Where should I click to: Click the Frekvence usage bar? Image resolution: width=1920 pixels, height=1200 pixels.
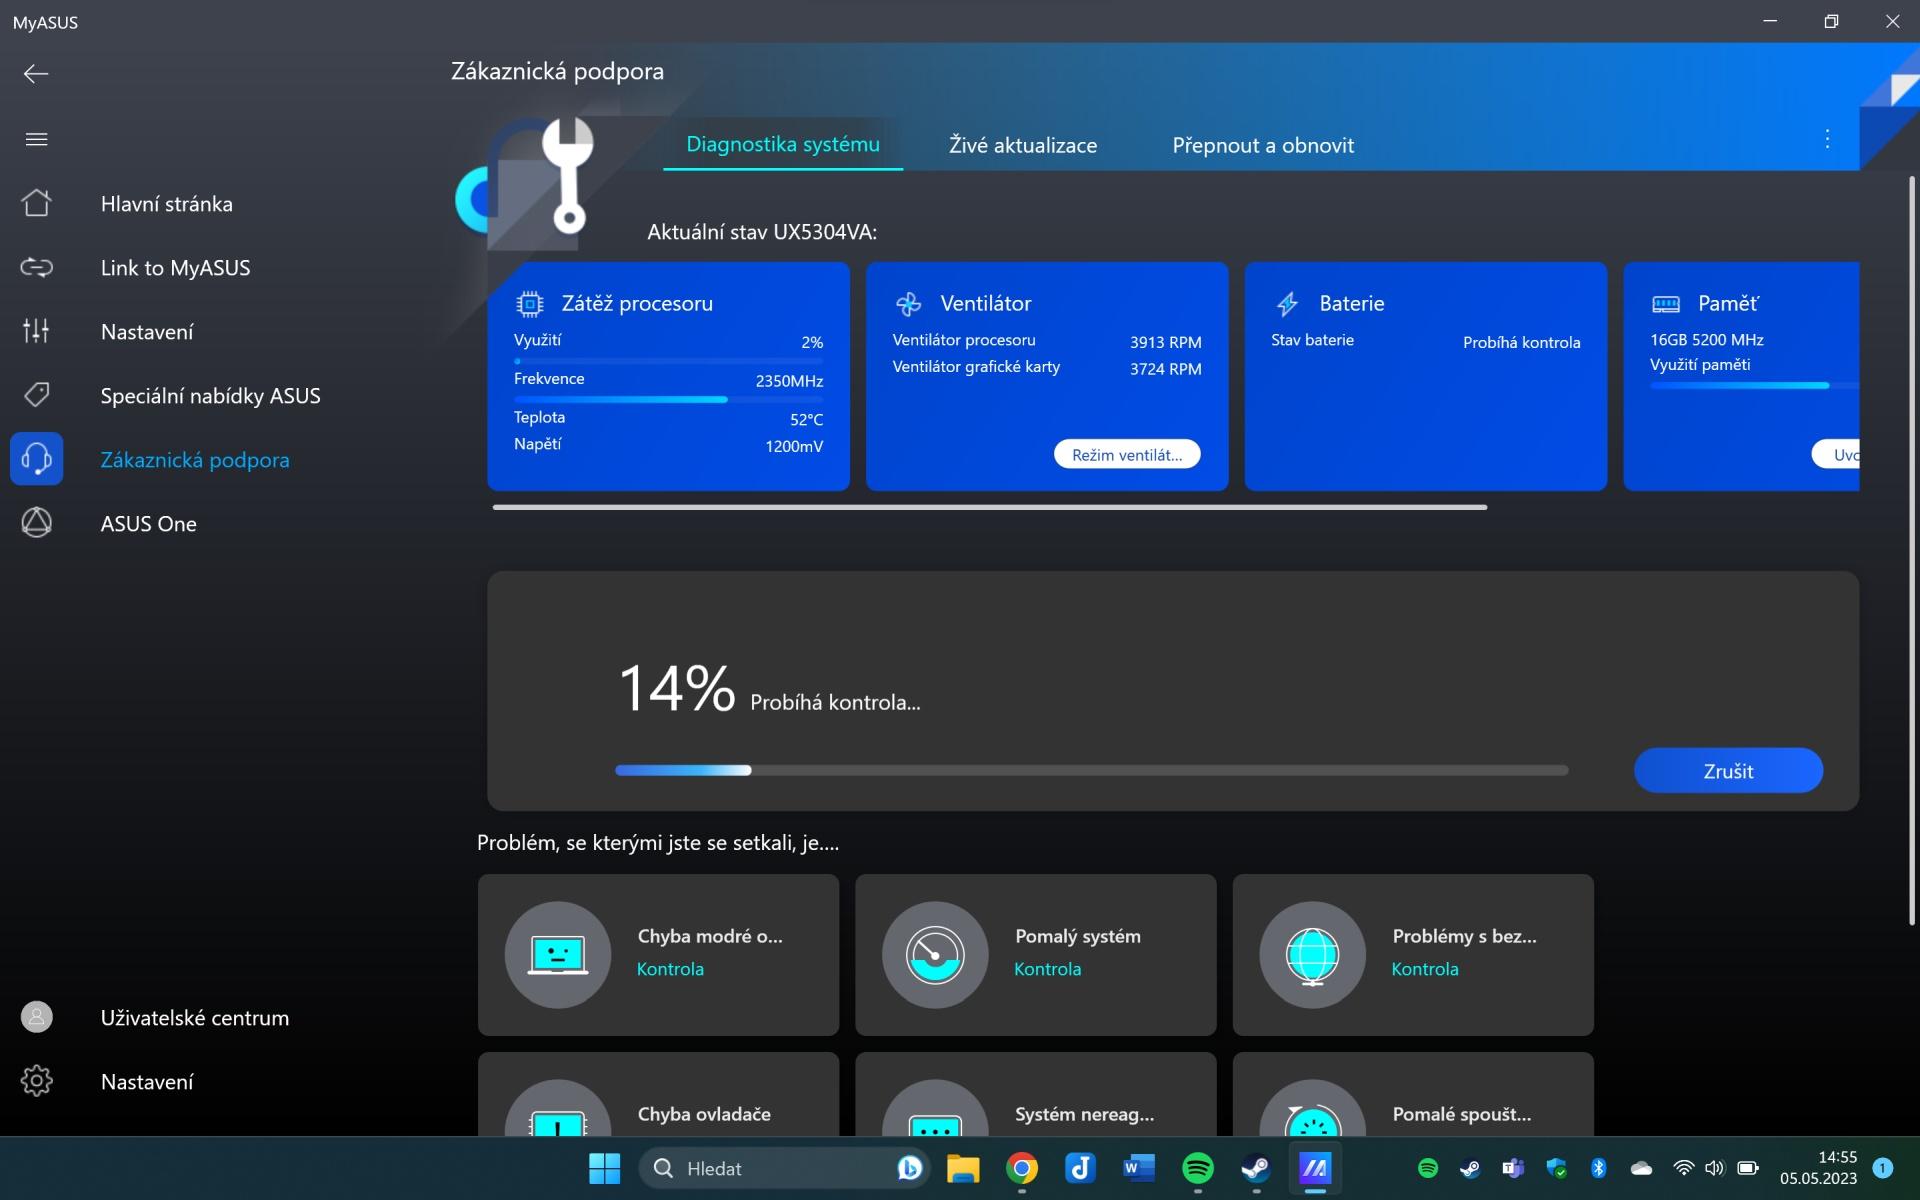(x=668, y=399)
